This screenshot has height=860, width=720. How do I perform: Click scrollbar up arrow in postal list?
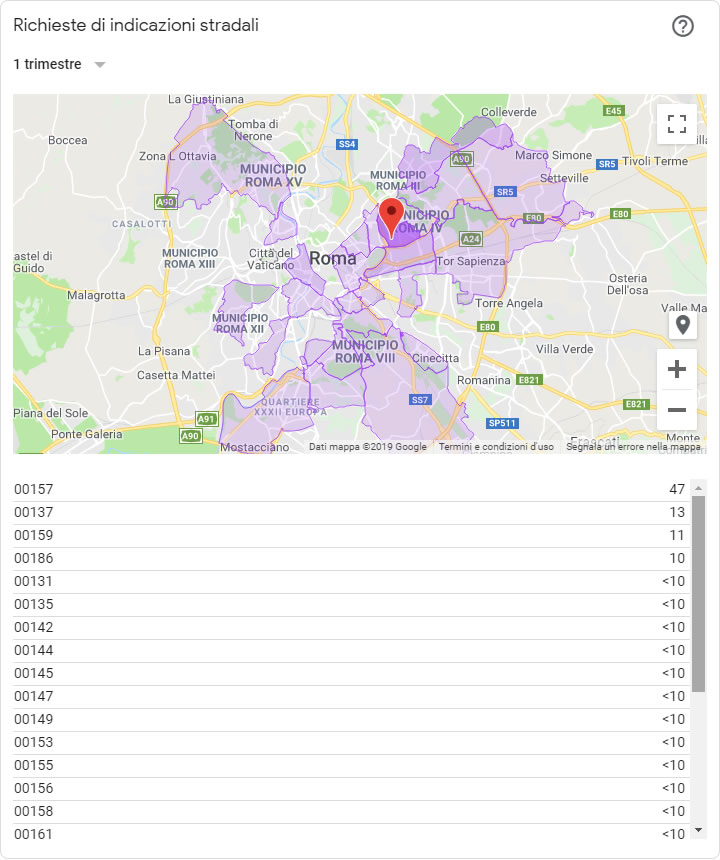698,485
